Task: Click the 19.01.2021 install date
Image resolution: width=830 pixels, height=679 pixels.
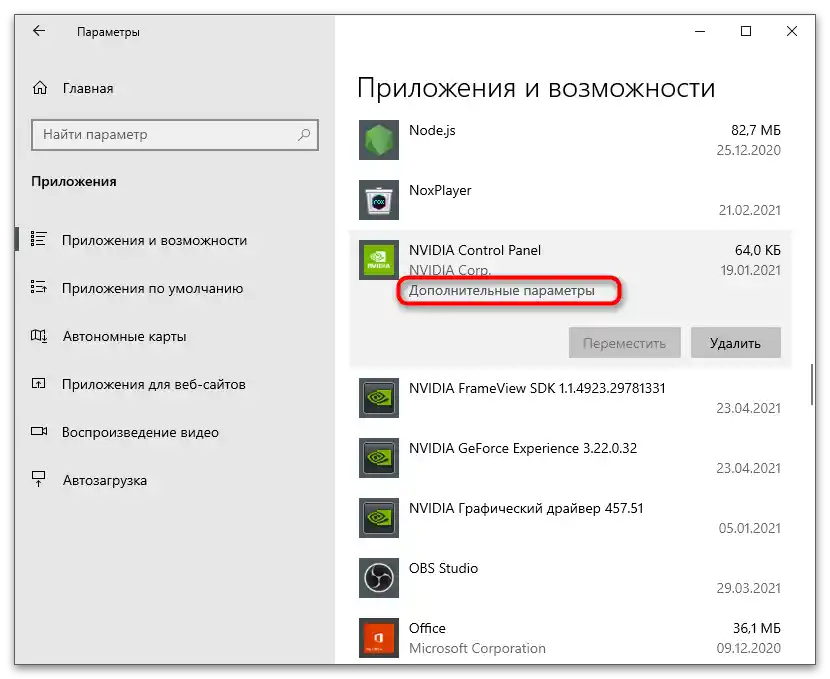Action: [750, 270]
